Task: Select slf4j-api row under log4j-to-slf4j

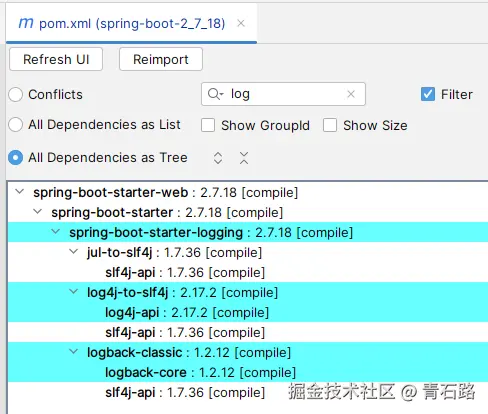Action: (248, 332)
